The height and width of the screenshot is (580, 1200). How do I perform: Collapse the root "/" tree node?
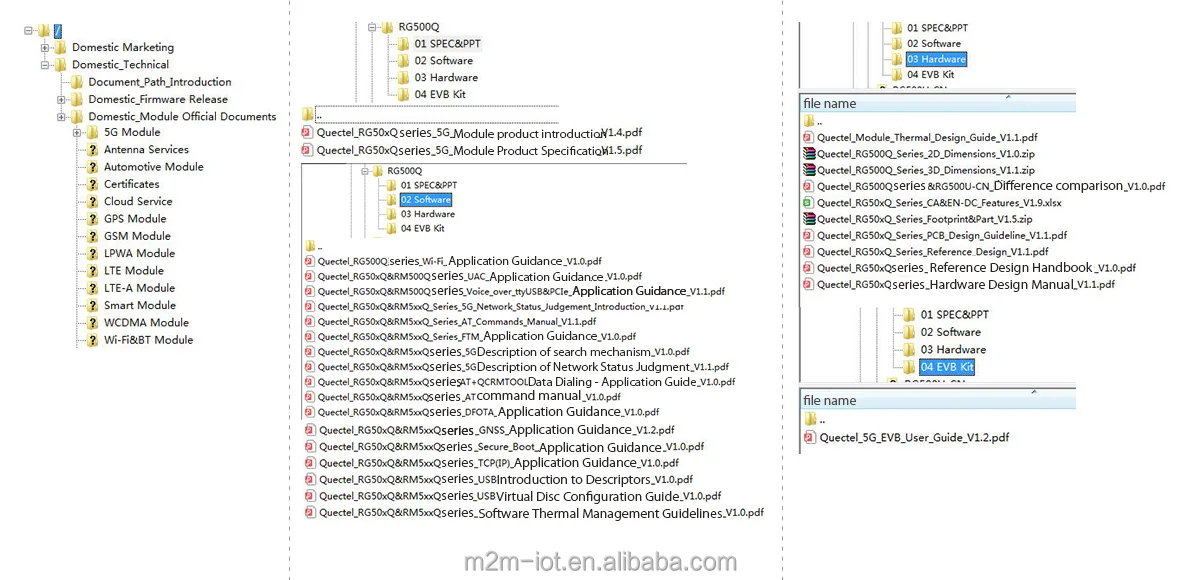click(28, 30)
